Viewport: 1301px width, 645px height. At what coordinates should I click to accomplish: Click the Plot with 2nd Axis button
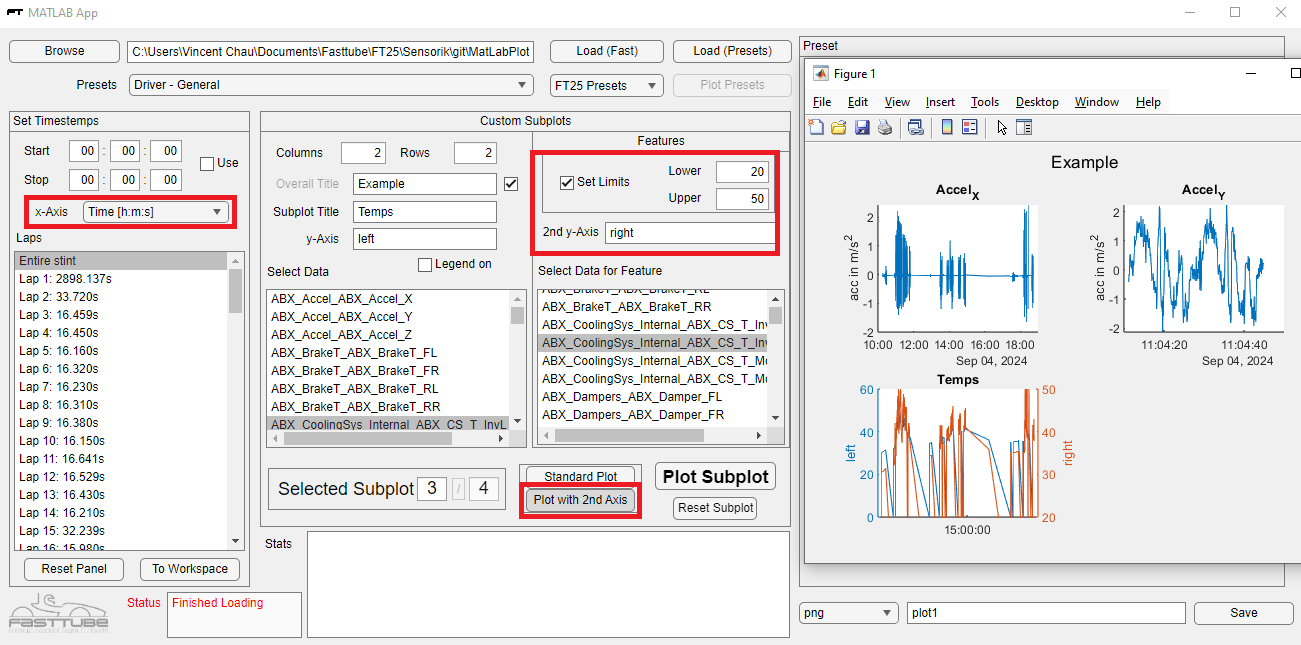point(580,499)
